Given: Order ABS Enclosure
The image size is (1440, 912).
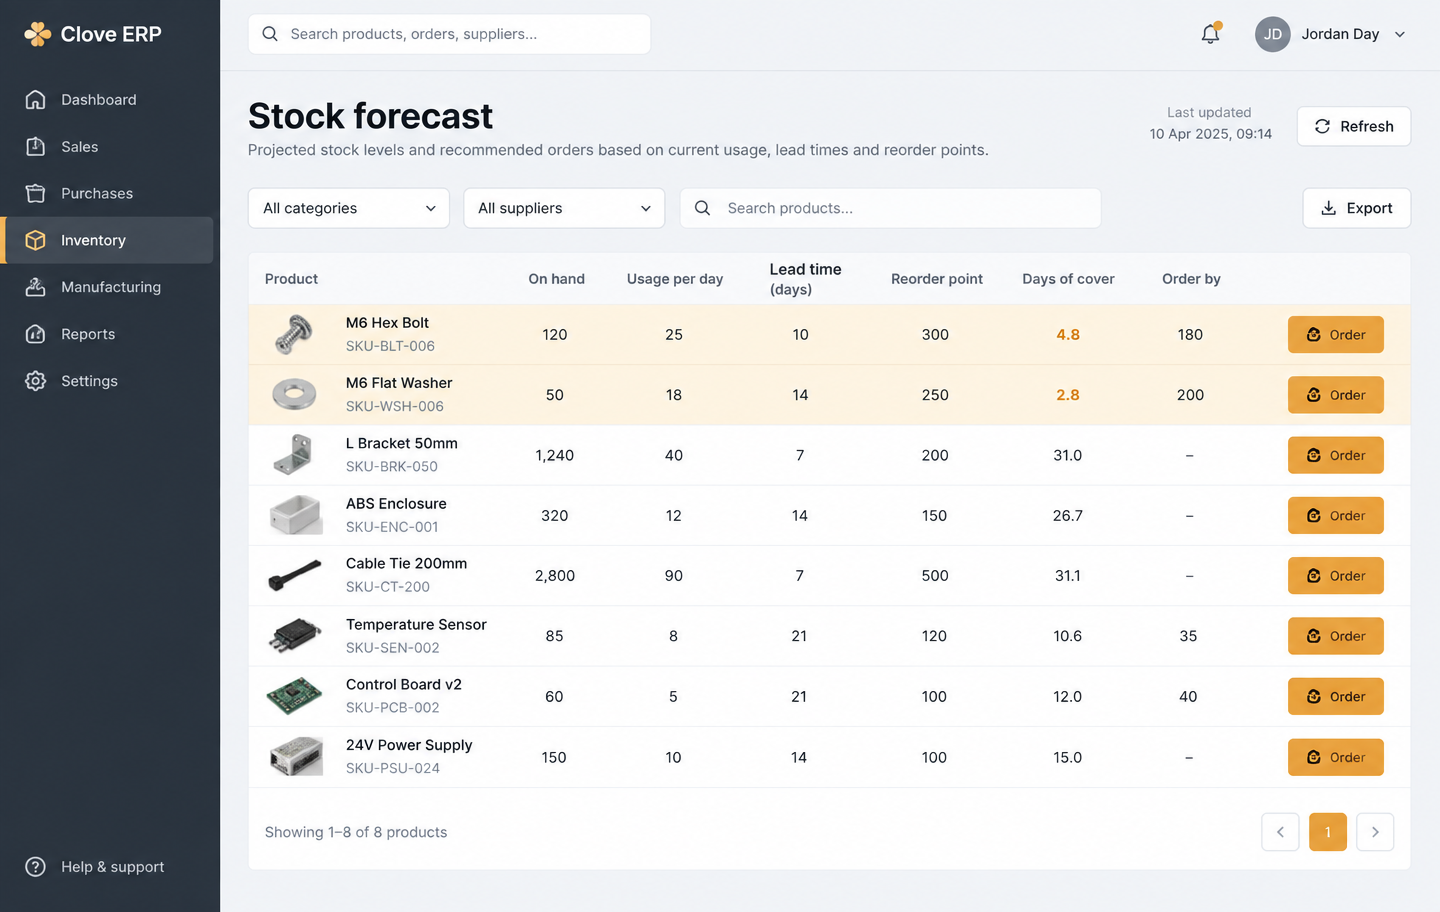Looking at the screenshot, I should coord(1335,516).
